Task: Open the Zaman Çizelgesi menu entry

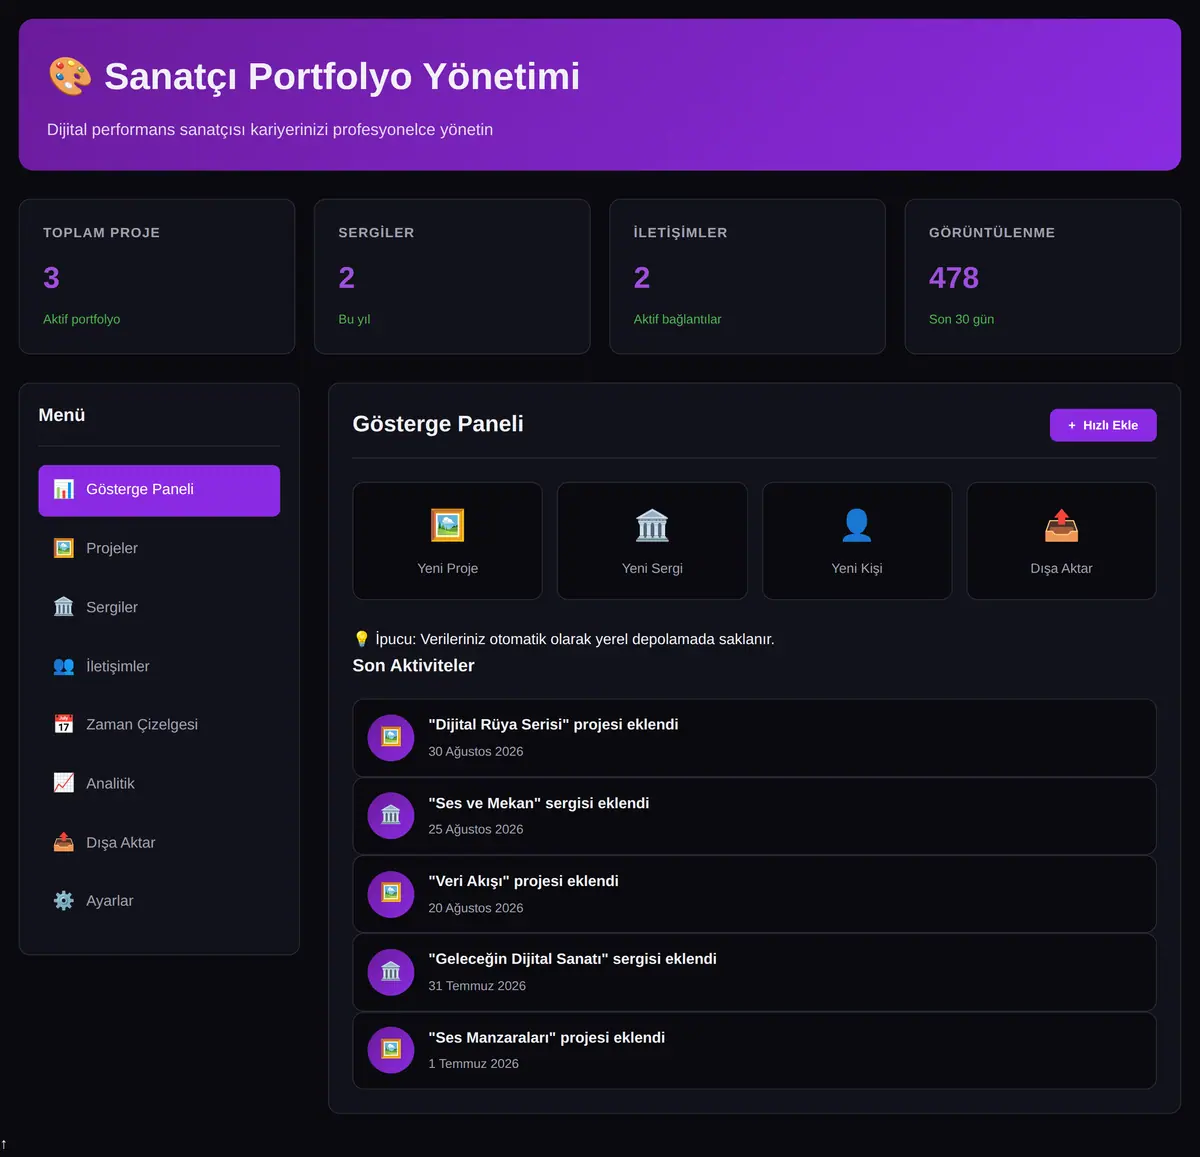Action: pos(159,724)
